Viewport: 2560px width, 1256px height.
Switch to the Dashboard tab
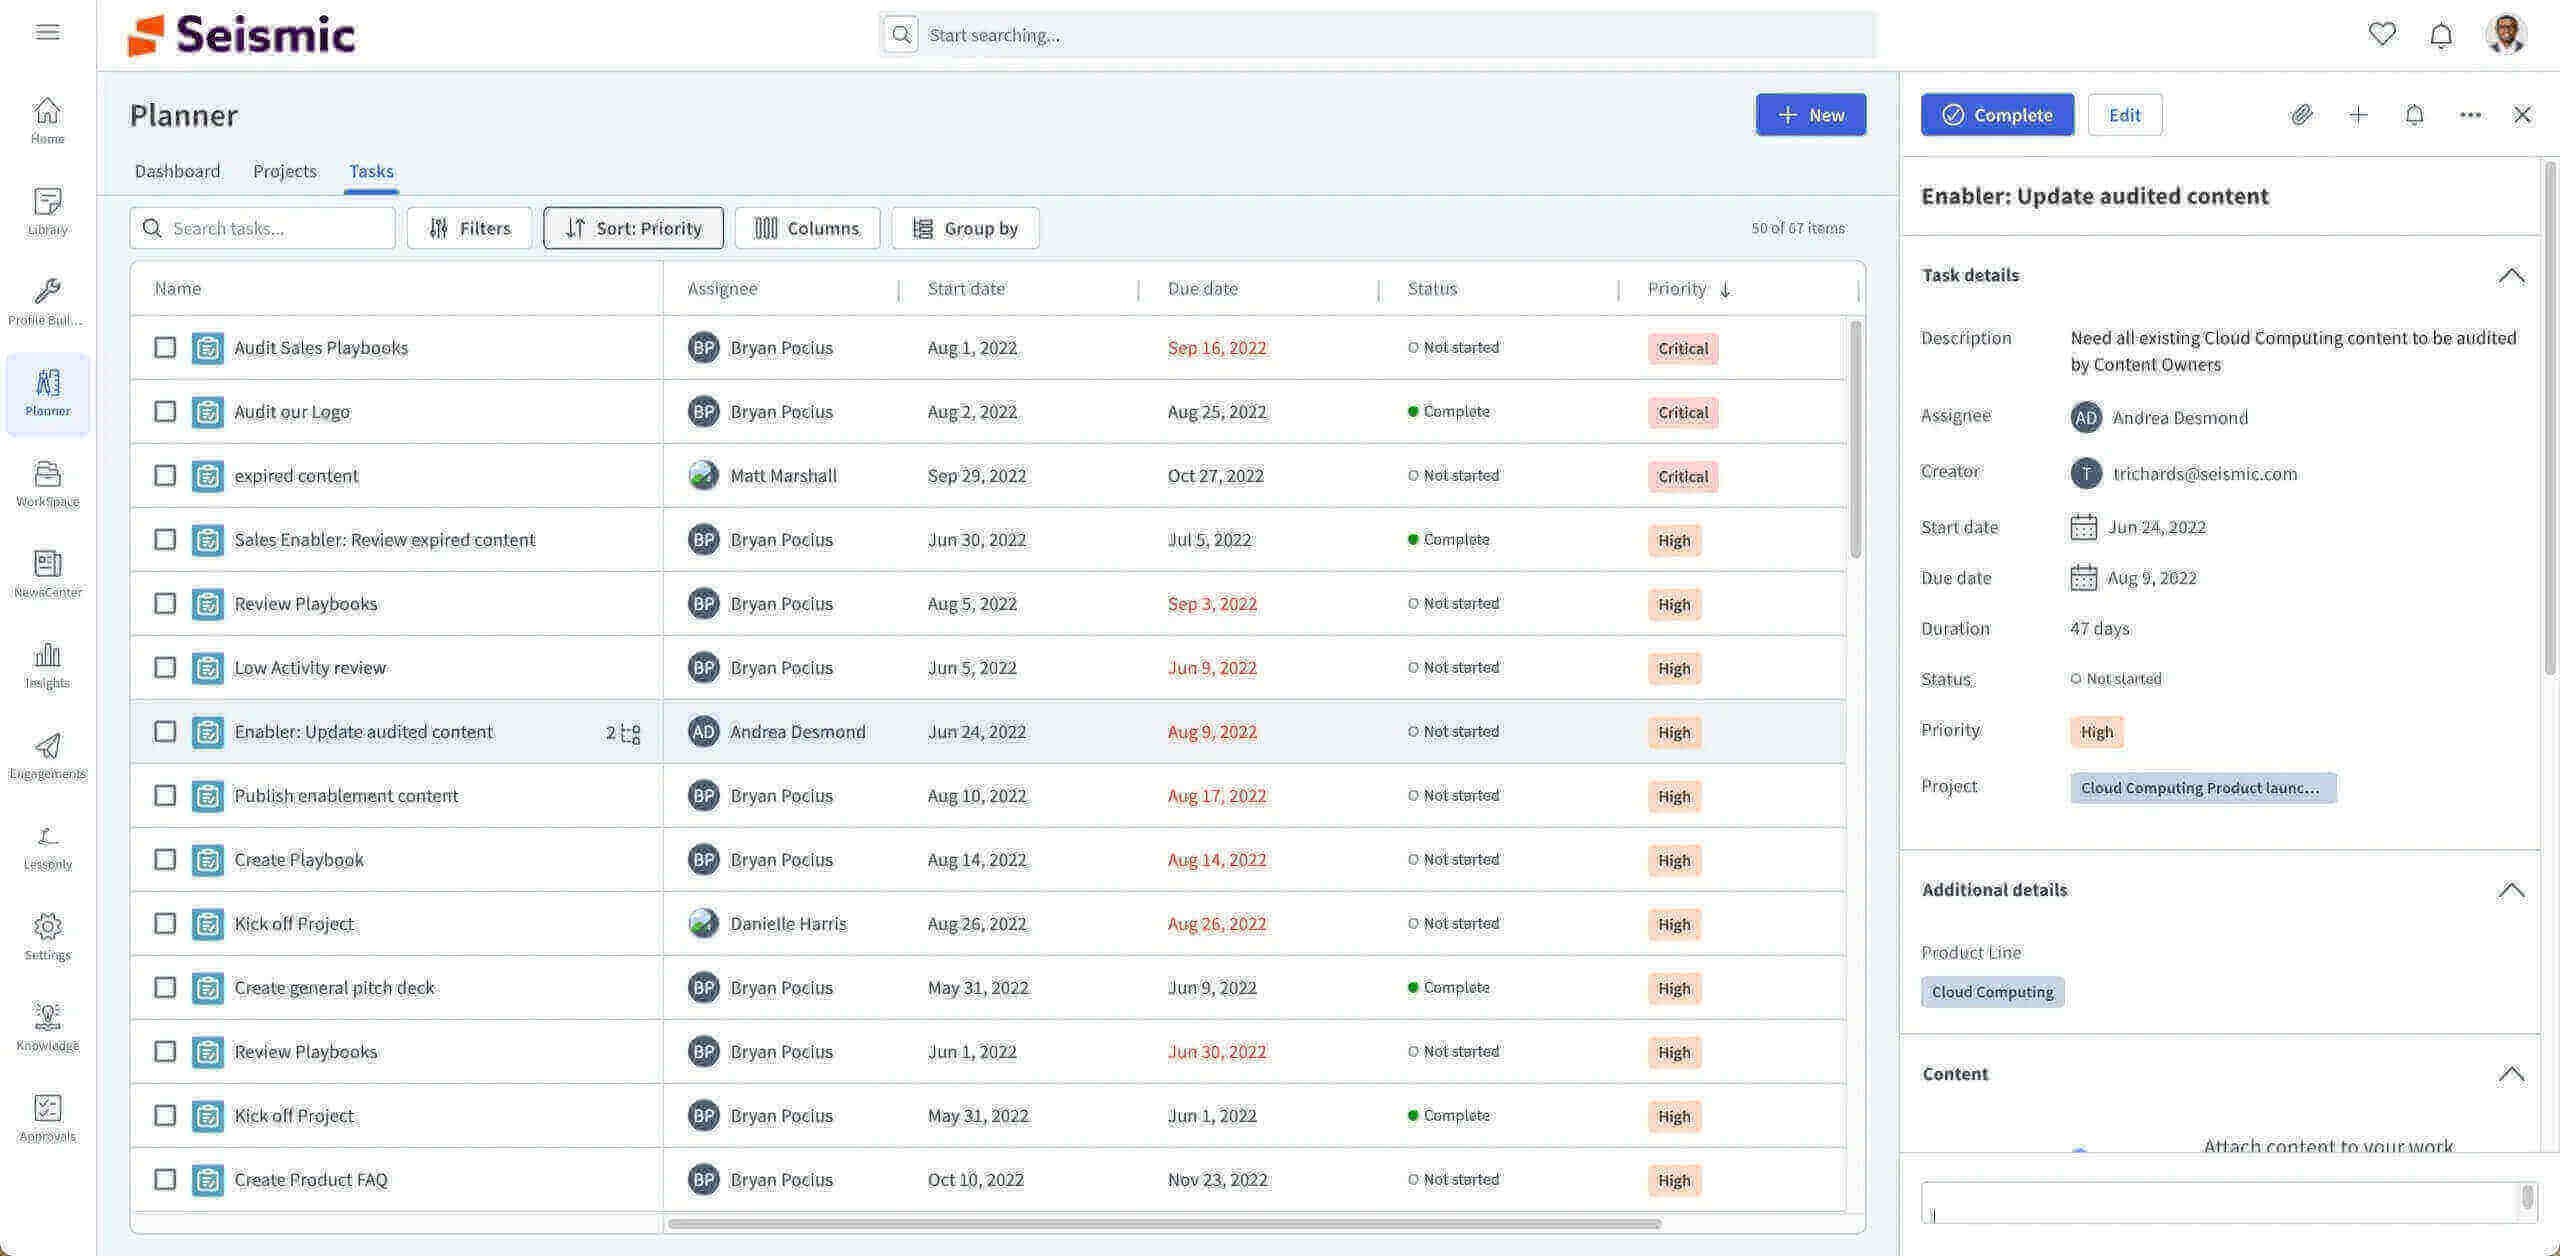tap(177, 171)
